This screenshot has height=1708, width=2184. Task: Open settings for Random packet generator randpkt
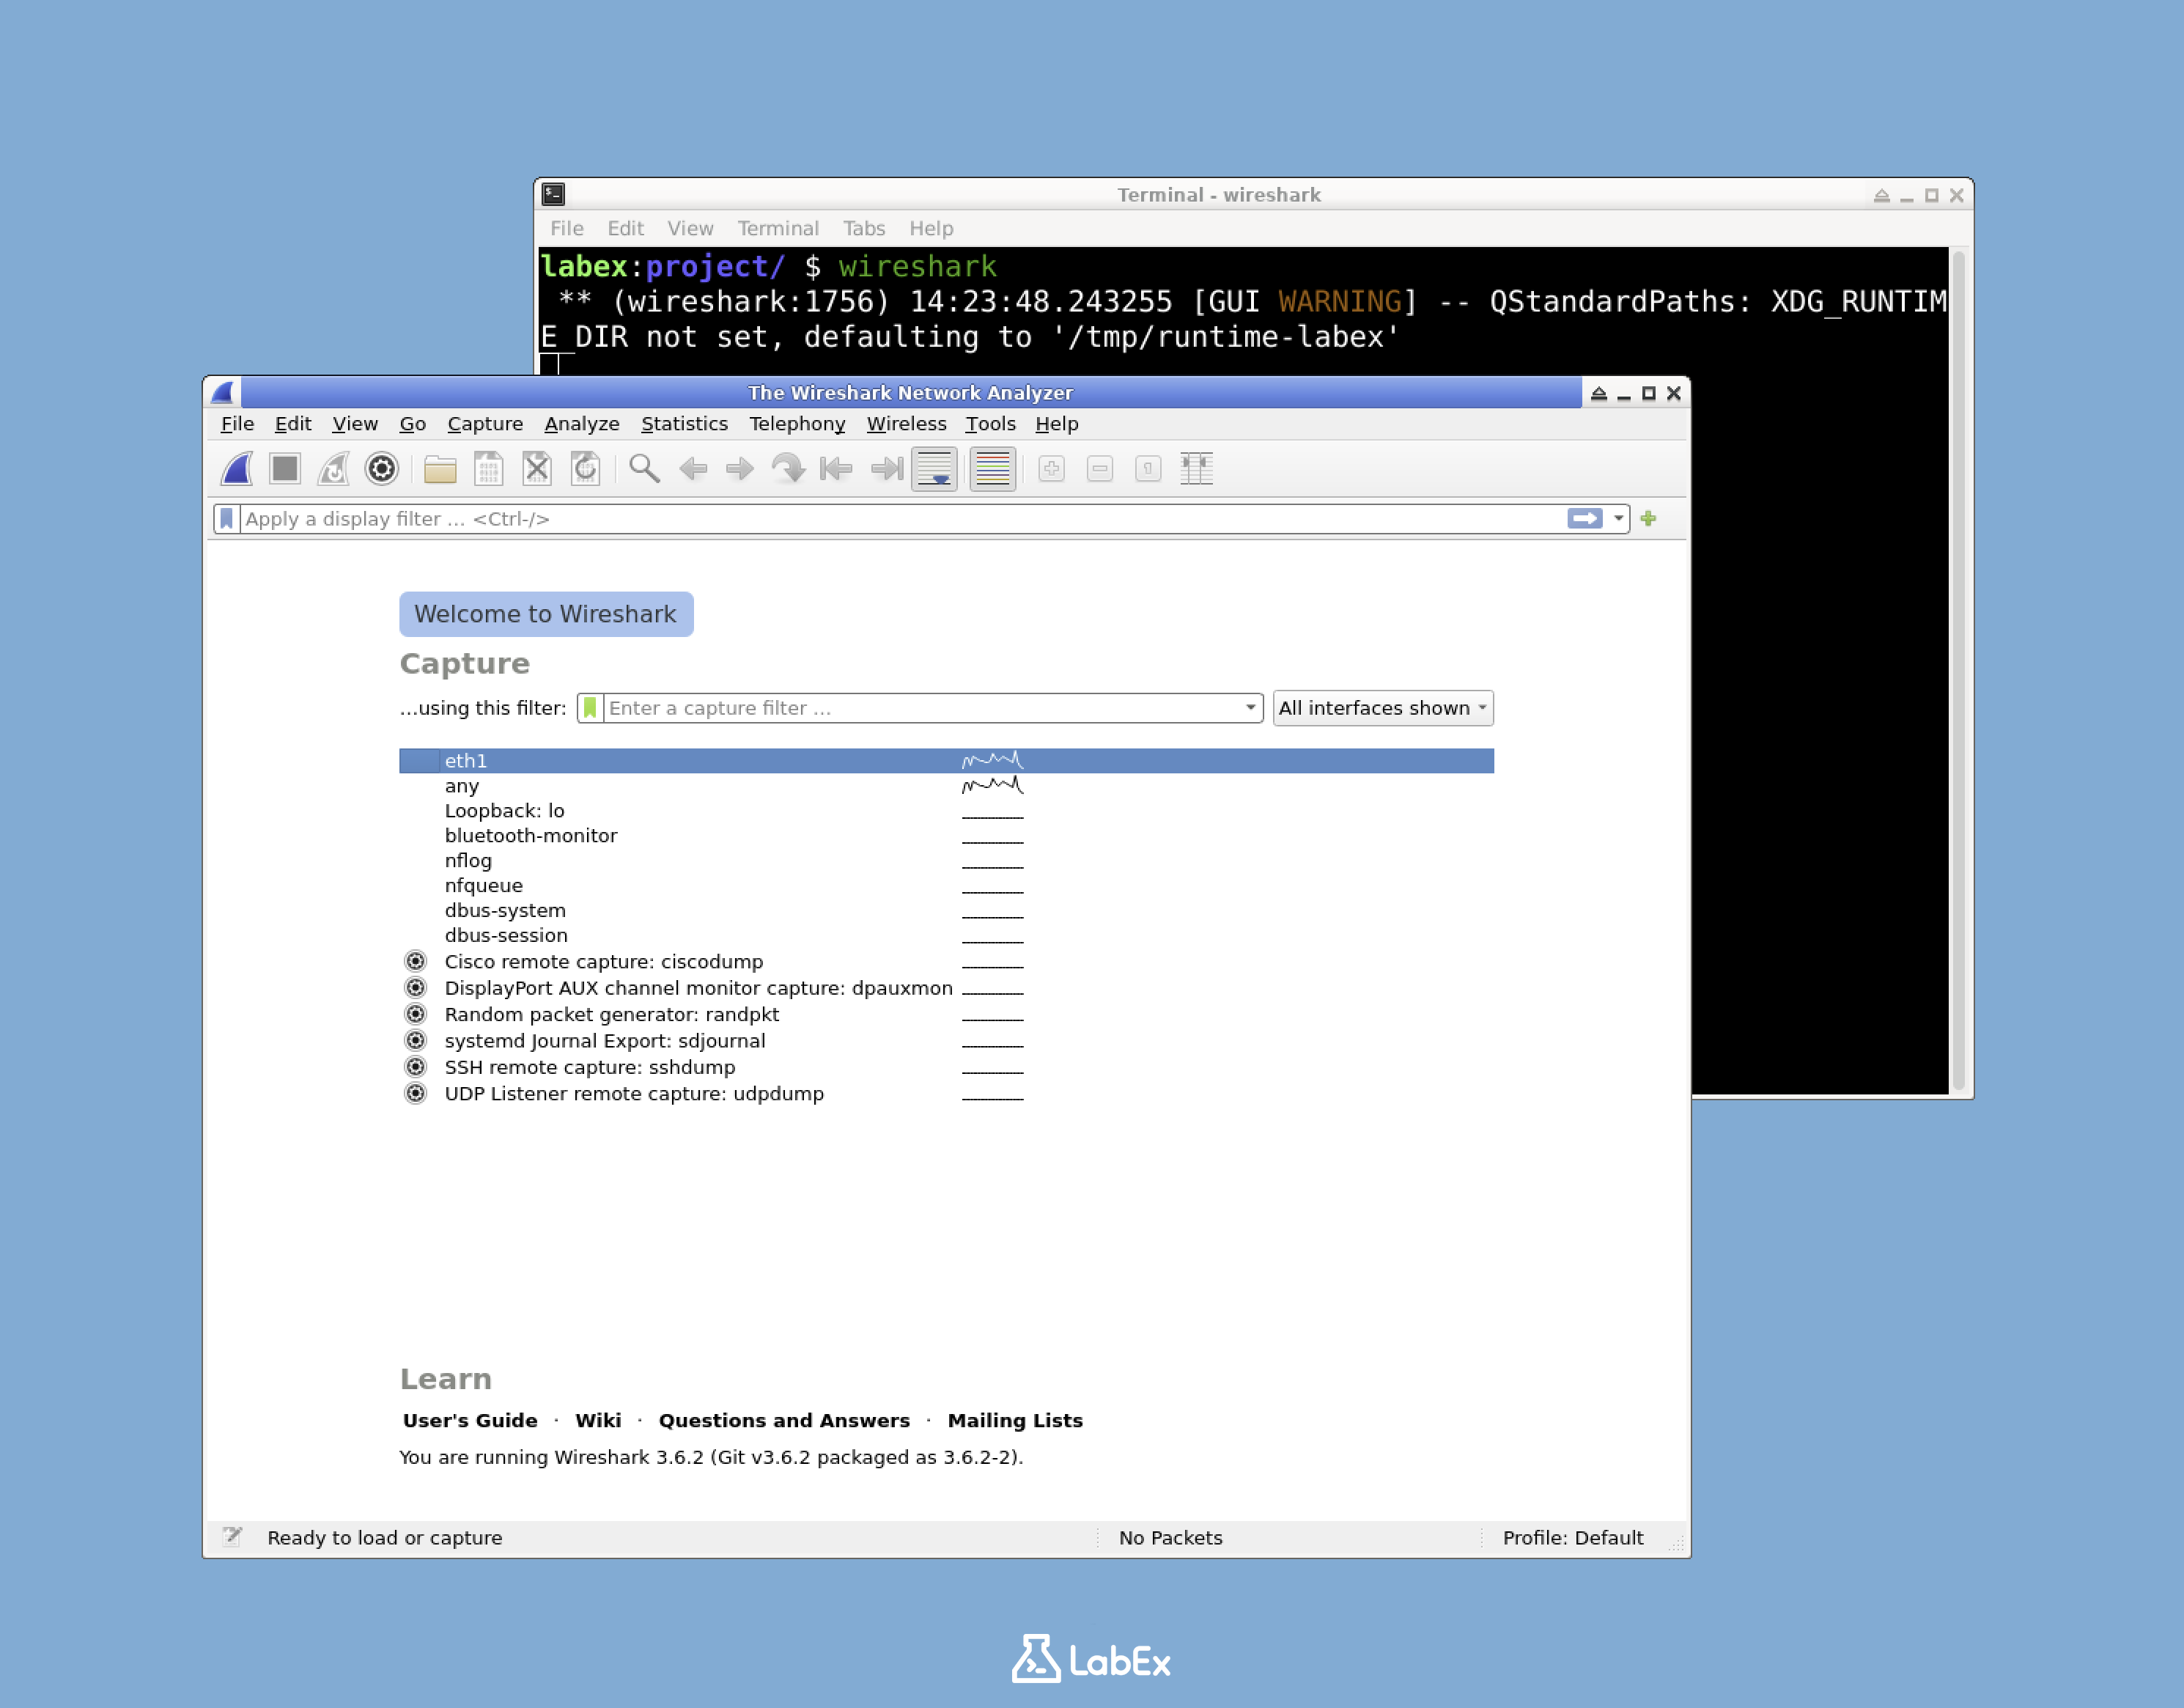pyautogui.click(x=416, y=1014)
